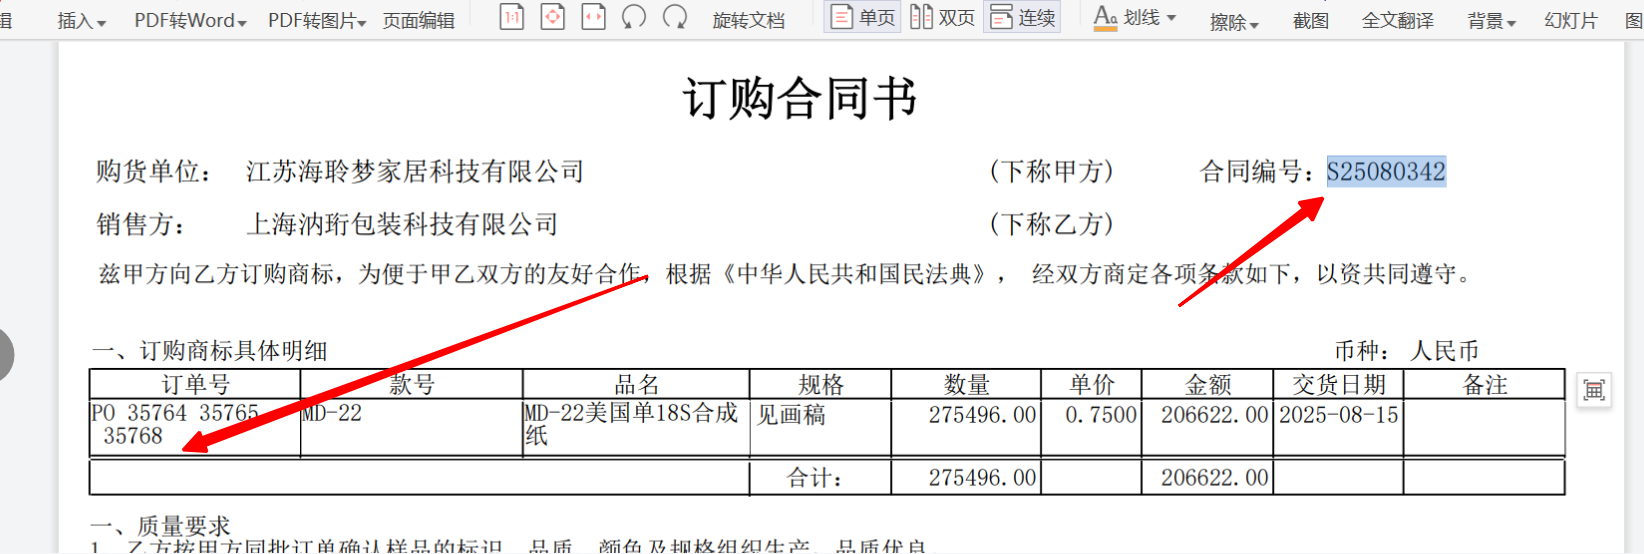The height and width of the screenshot is (554, 1644).
Task: Rotate page counterclockwise
Action: click(x=634, y=17)
